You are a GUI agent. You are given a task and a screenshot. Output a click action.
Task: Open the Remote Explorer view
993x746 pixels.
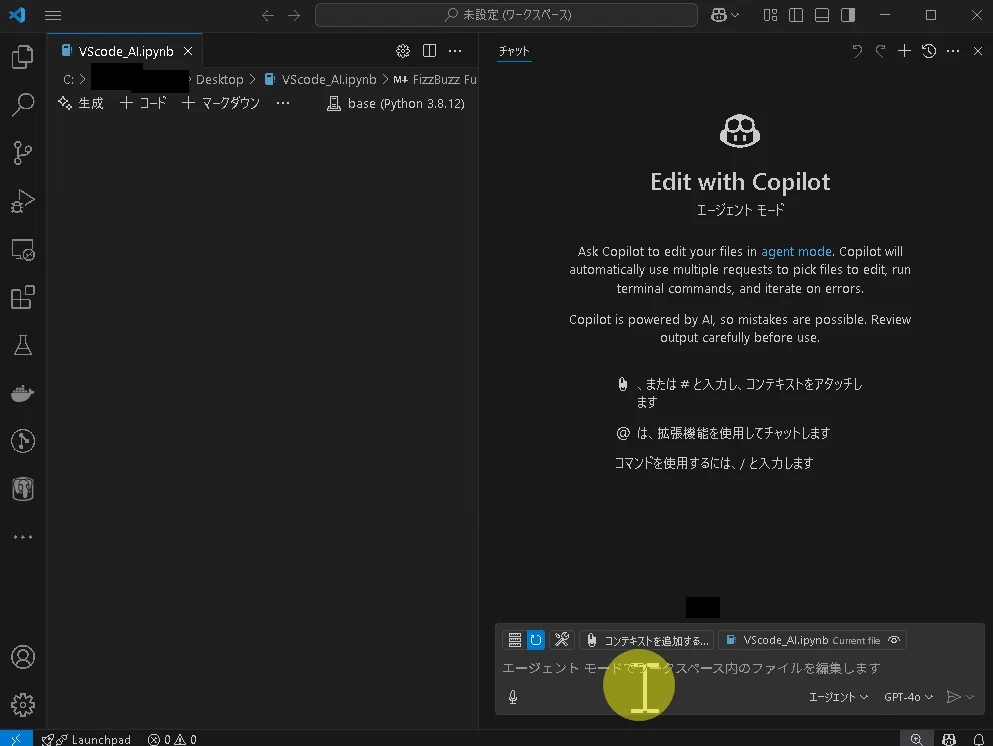point(23,250)
